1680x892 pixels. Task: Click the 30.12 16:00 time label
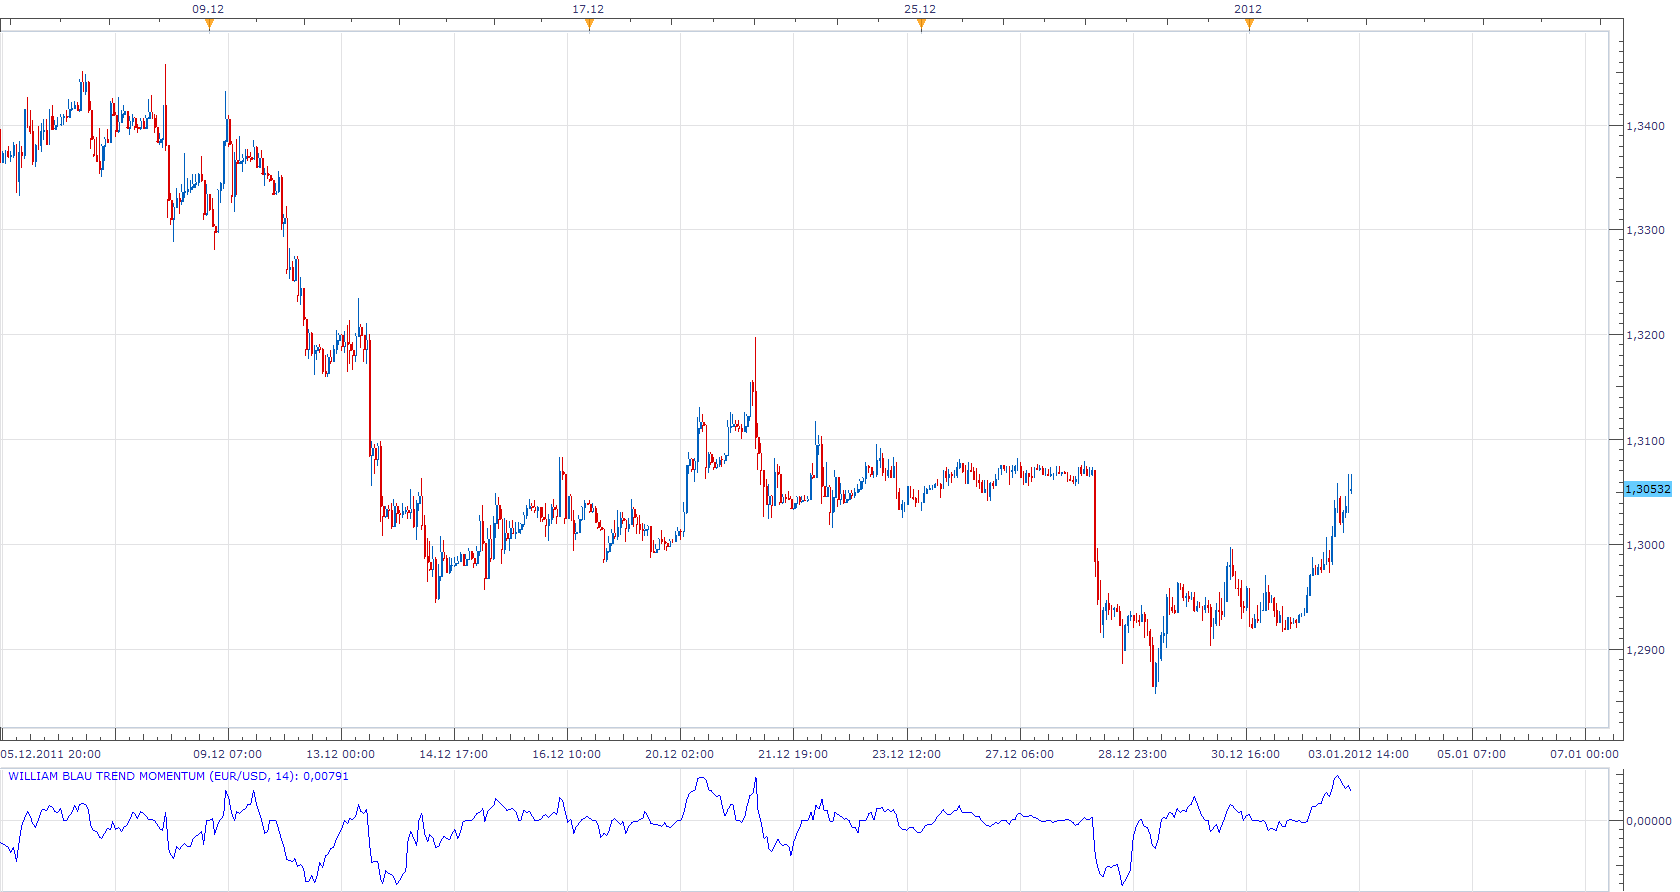[x=1245, y=754]
